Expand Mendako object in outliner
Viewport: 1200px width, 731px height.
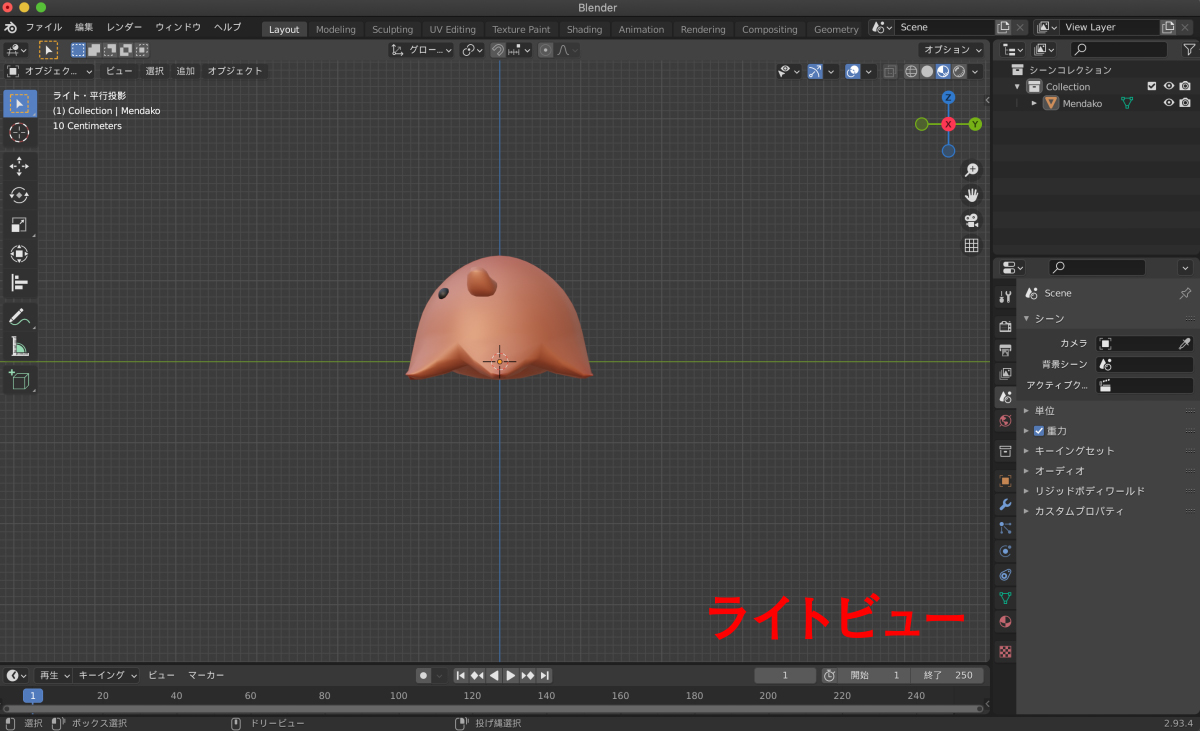[1034, 103]
